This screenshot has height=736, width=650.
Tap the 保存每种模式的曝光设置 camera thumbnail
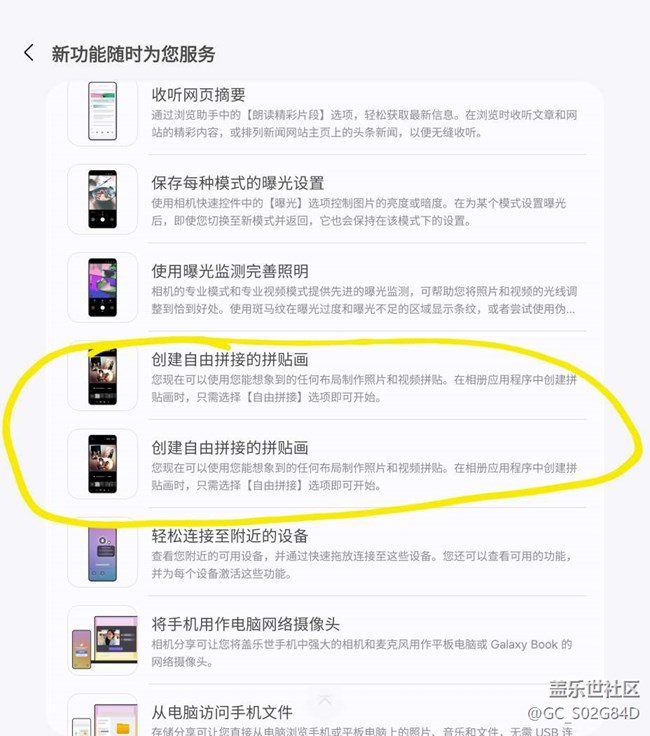102,199
